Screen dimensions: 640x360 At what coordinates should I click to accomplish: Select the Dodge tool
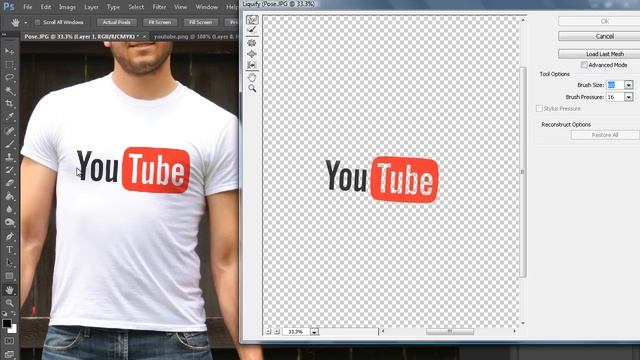pyautogui.click(x=9, y=222)
